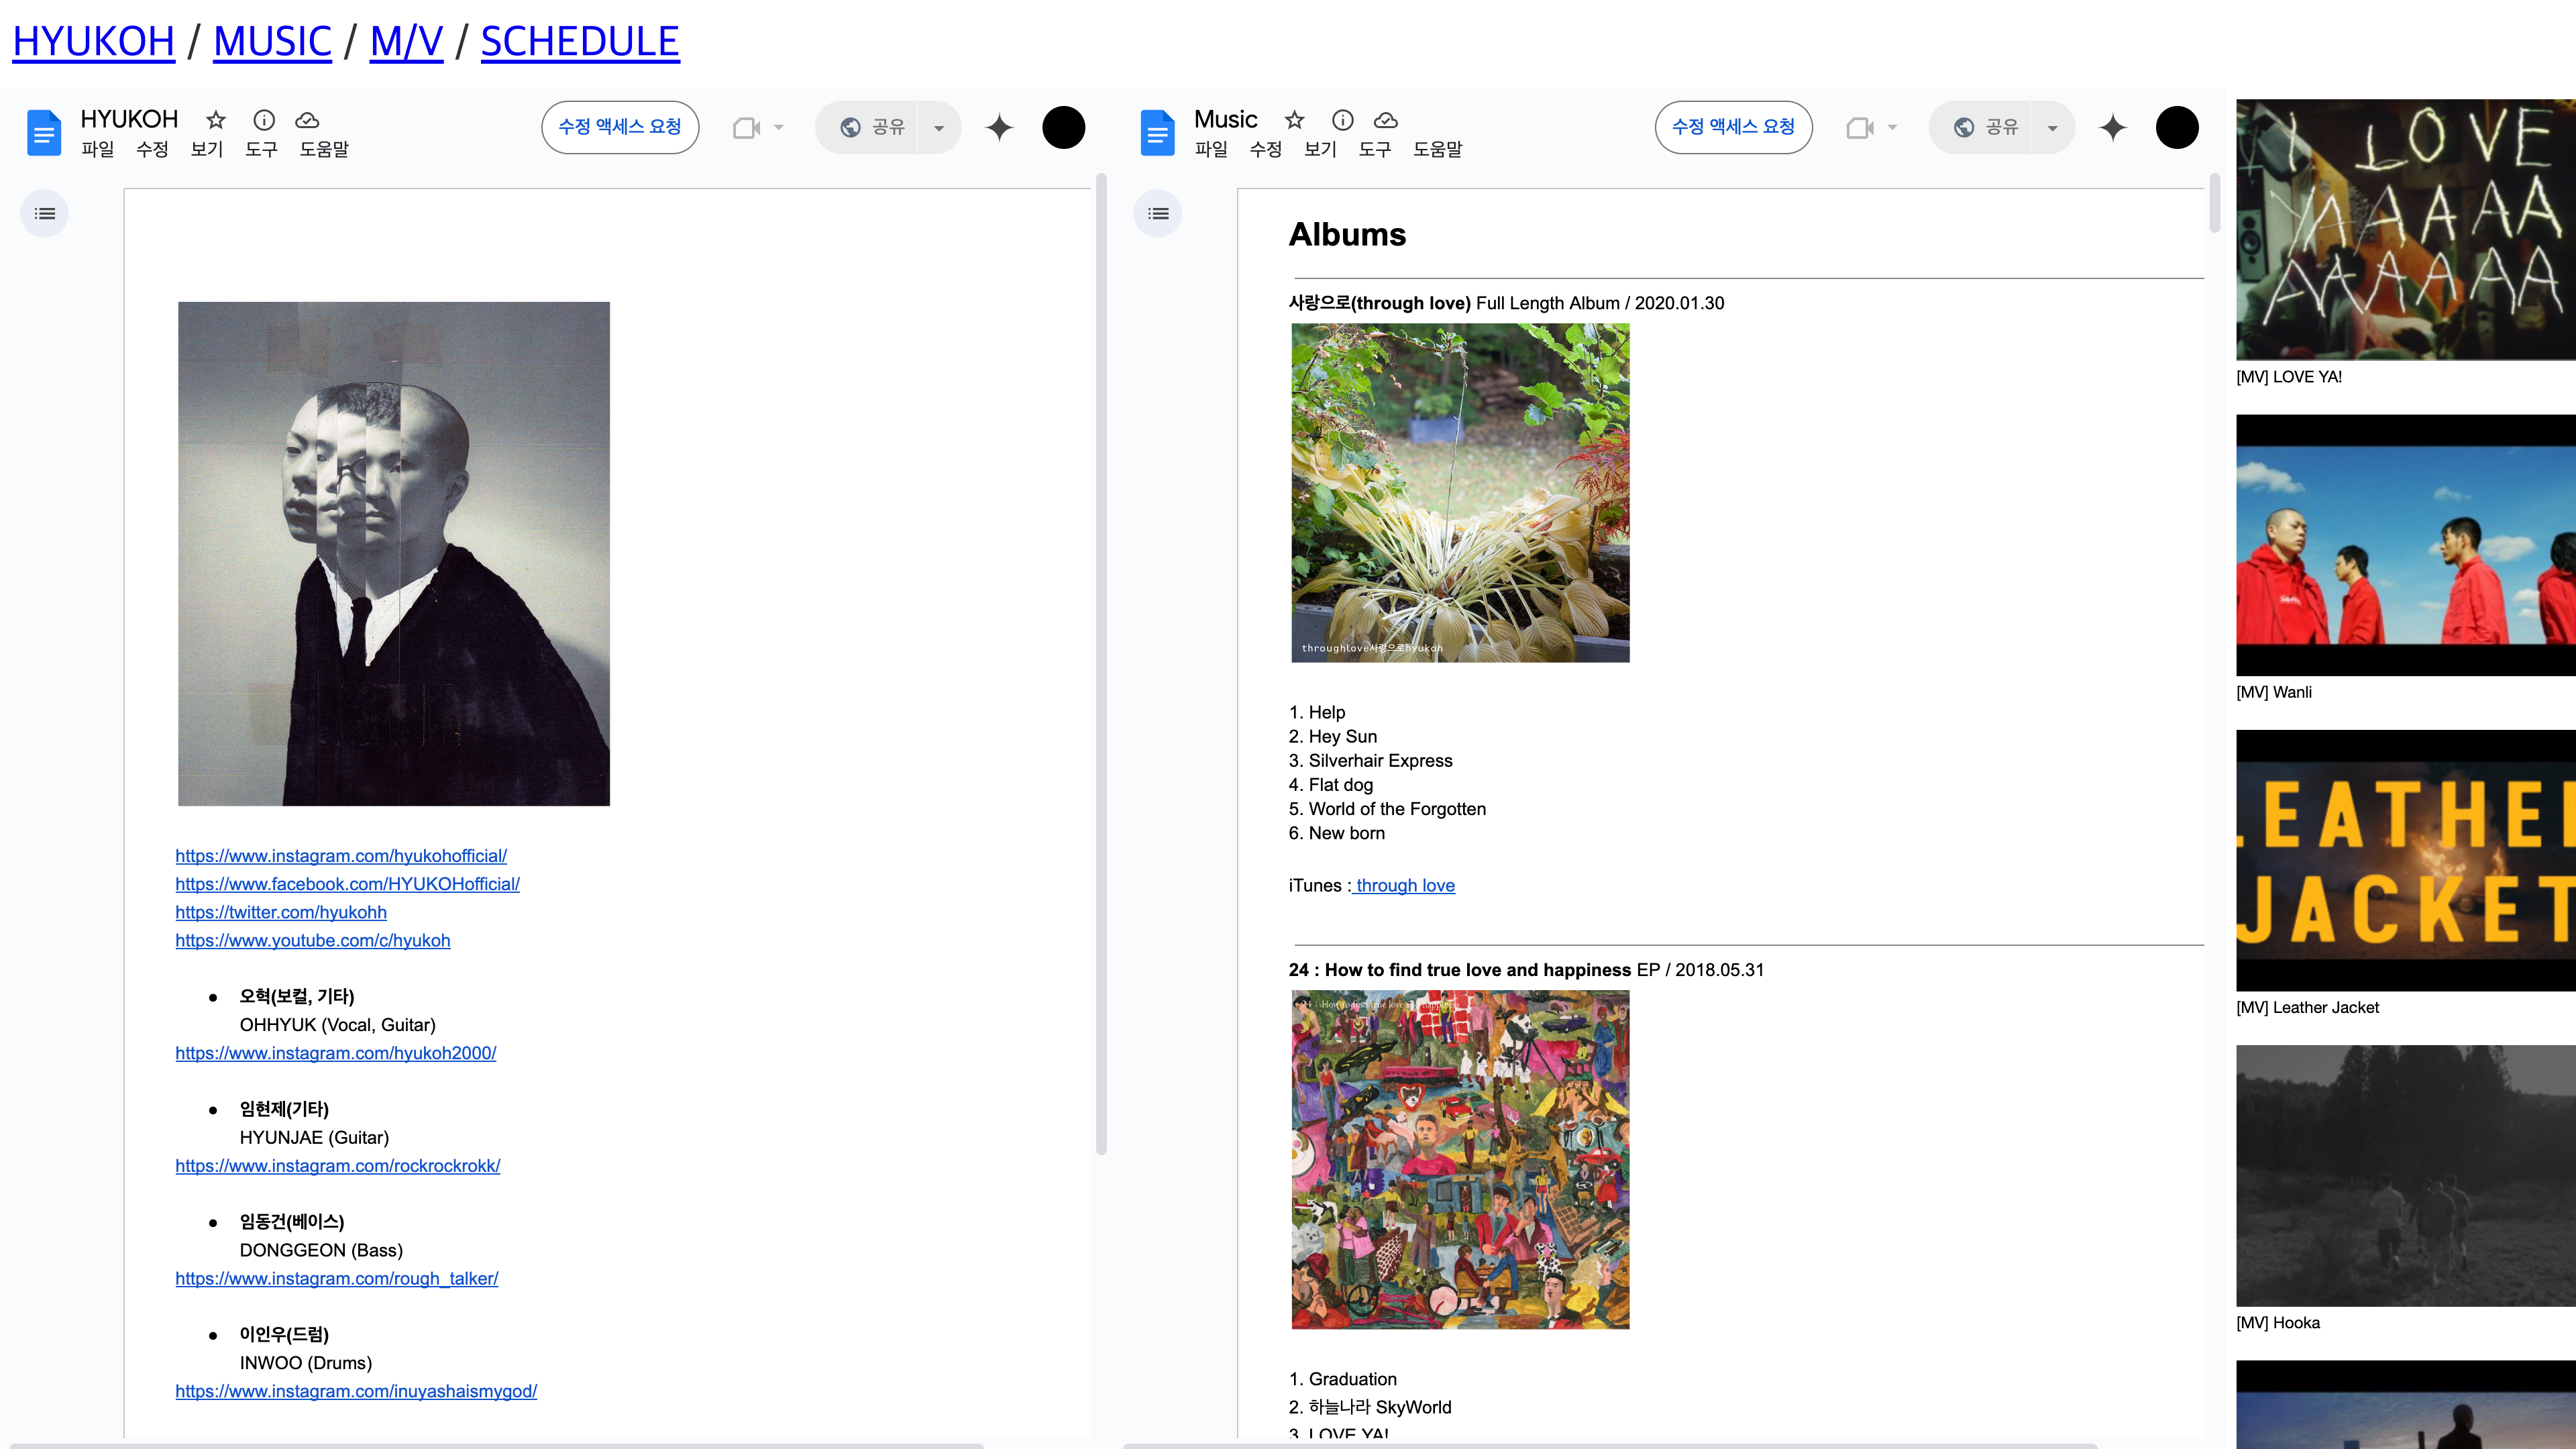This screenshot has height=1449, width=2576.
Task: Open hyukoh2000 Instagram link
Action: (x=336, y=1053)
